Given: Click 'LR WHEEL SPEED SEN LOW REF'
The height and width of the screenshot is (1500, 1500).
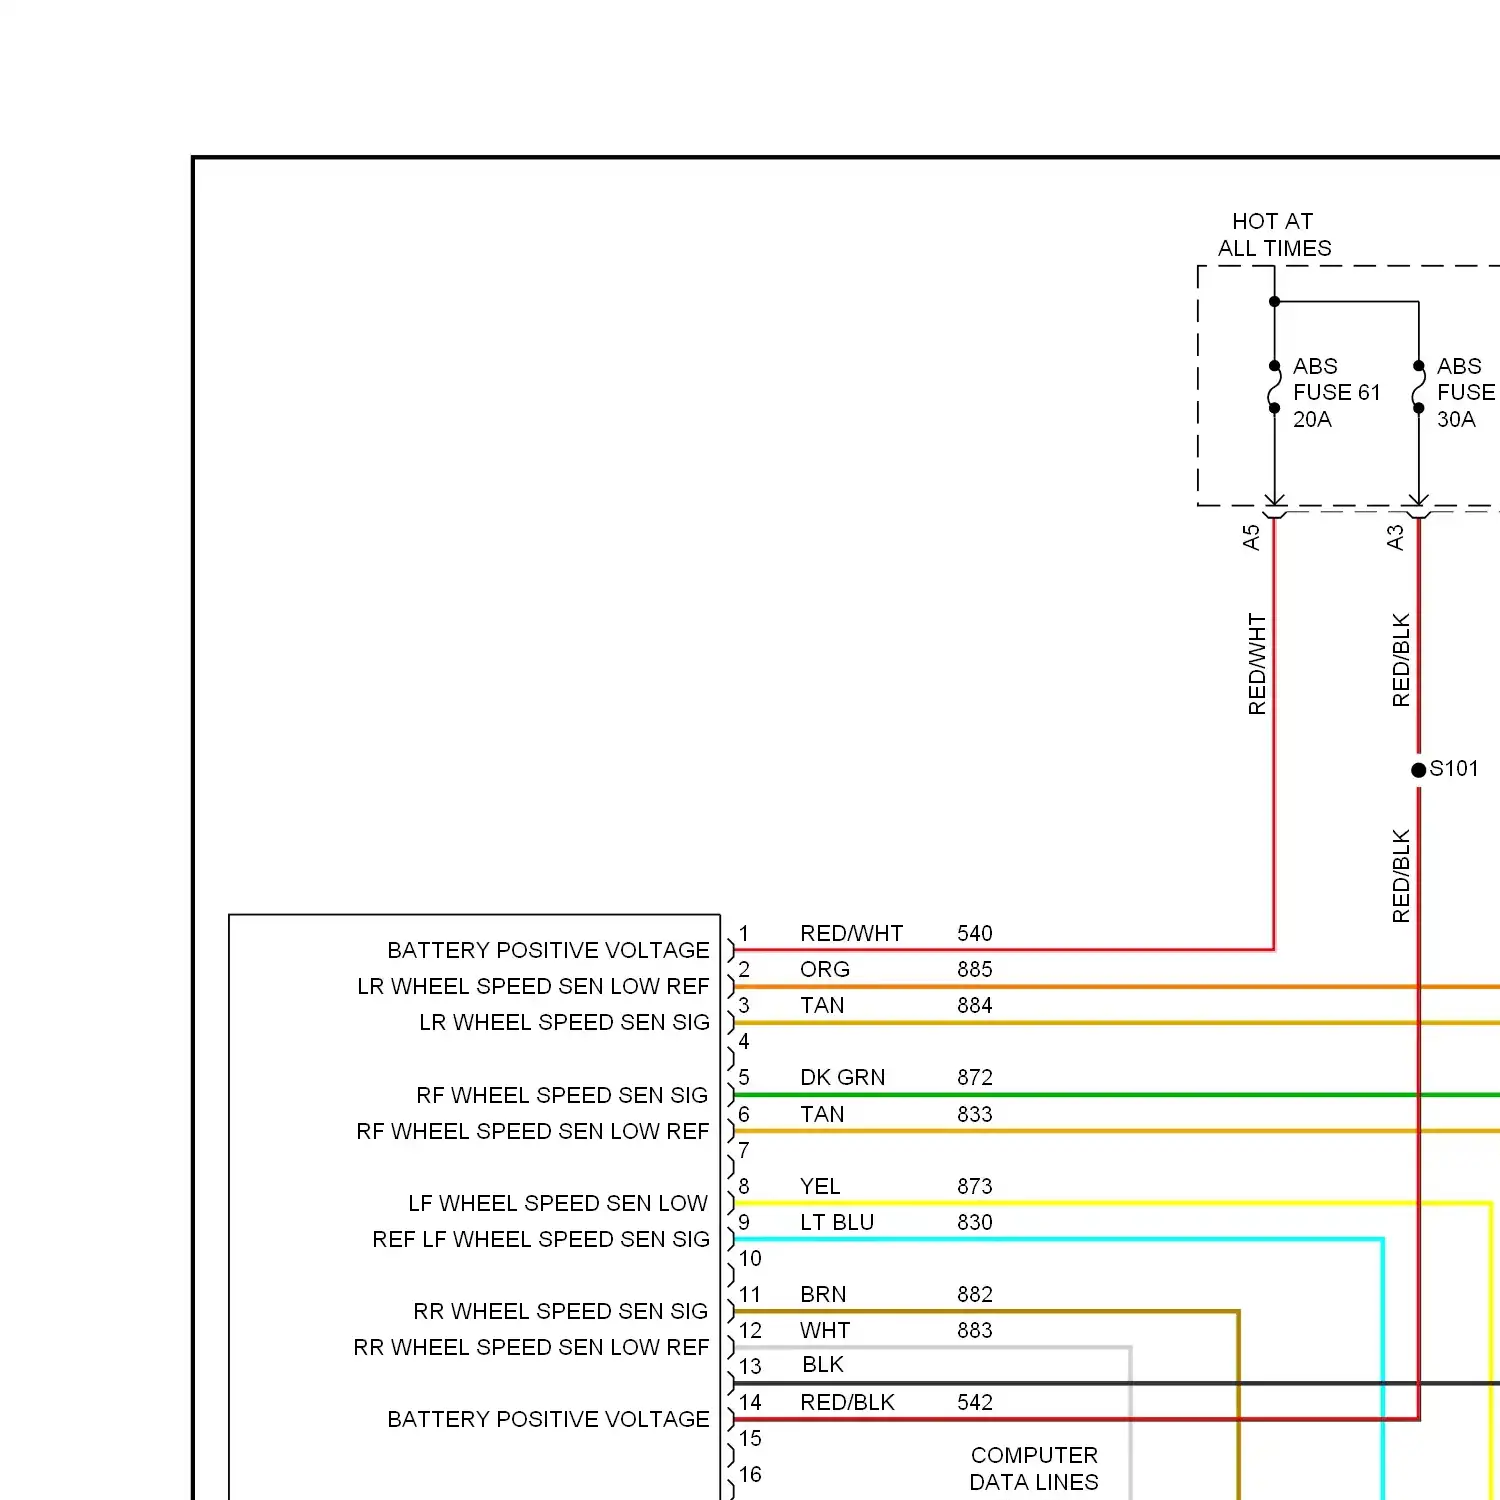Looking at the screenshot, I should tap(533, 986).
